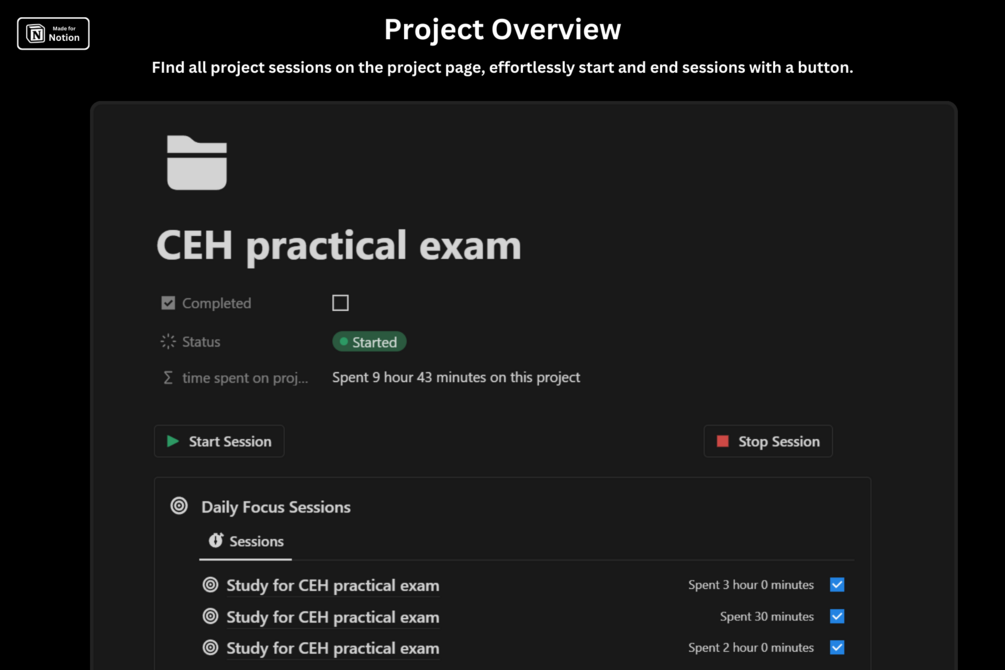Click target icon of third study session

[210, 647]
